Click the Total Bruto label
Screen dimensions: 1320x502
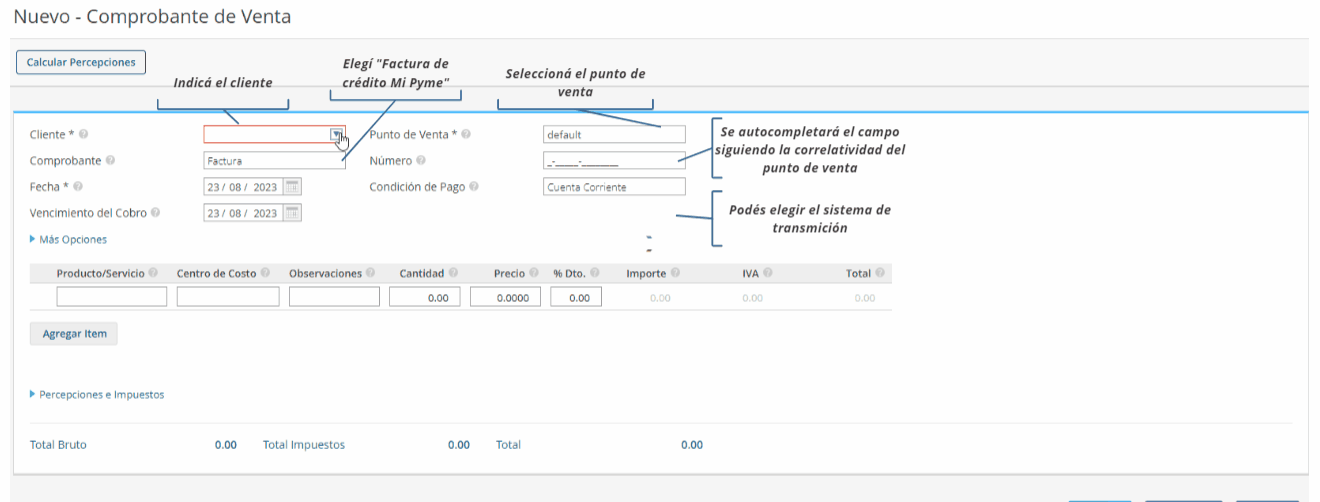click(x=58, y=445)
